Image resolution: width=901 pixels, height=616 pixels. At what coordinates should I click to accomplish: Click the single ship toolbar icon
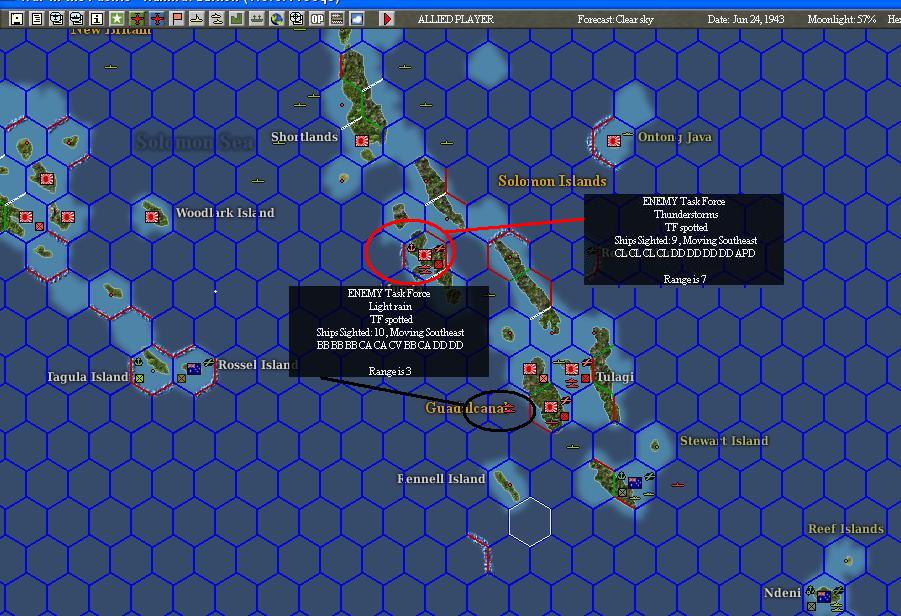197,19
